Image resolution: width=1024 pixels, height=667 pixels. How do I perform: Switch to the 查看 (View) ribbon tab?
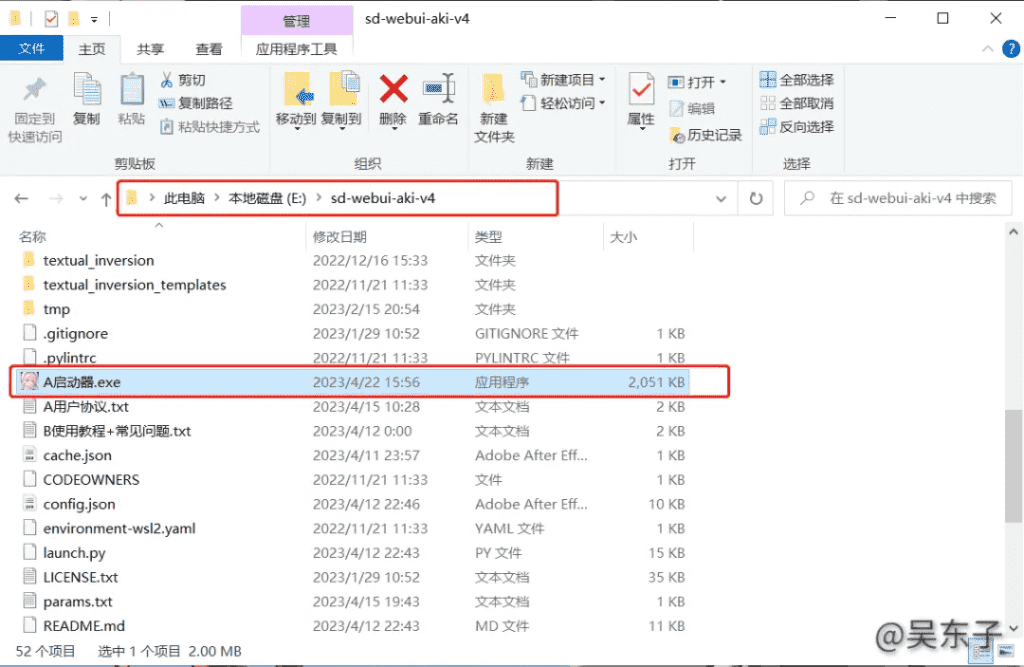[209, 49]
